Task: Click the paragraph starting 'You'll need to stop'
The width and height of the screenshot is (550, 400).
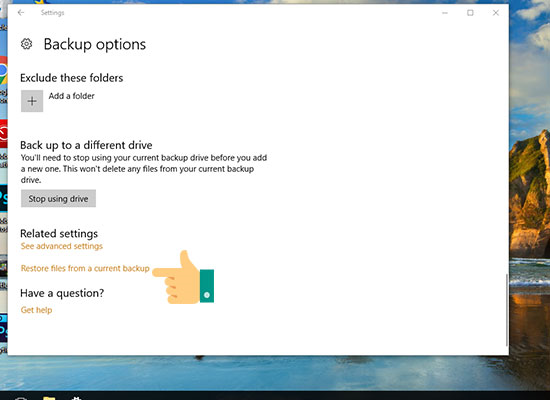Action: (144, 169)
